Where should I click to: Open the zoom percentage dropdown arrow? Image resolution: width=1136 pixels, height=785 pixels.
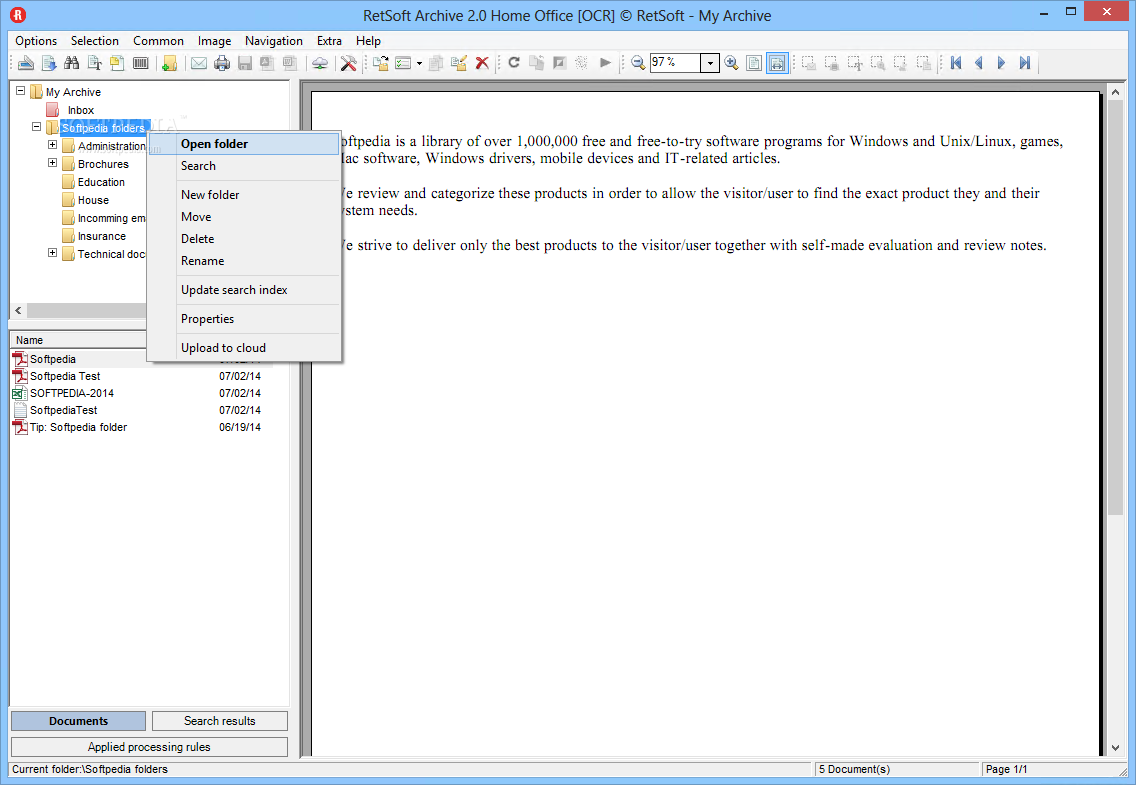pyautogui.click(x=710, y=63)
